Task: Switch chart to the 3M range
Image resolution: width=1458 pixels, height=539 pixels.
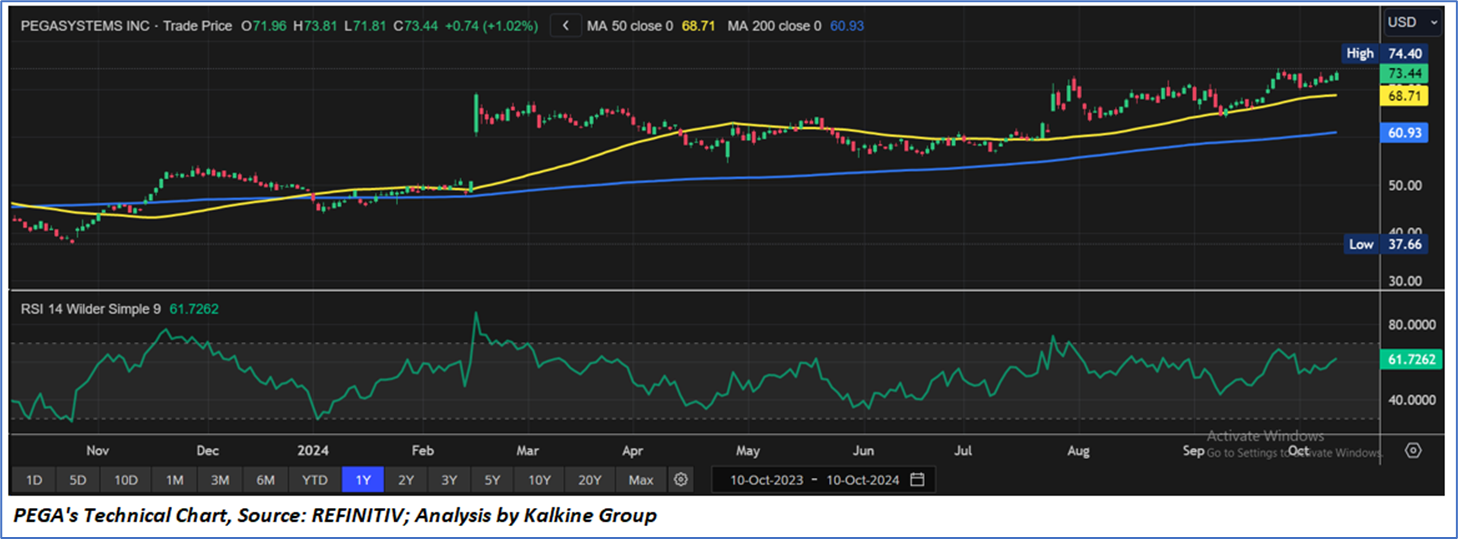Action: point(220,480)
